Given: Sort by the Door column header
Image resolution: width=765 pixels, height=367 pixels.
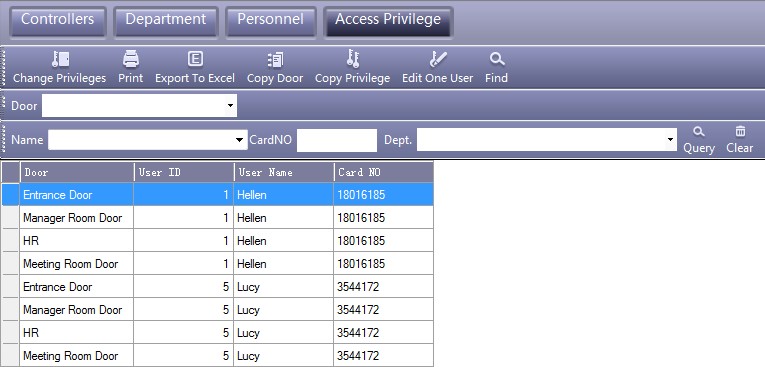Looking at the screenshot, I should pyautogui.click(x=77, y=172).
